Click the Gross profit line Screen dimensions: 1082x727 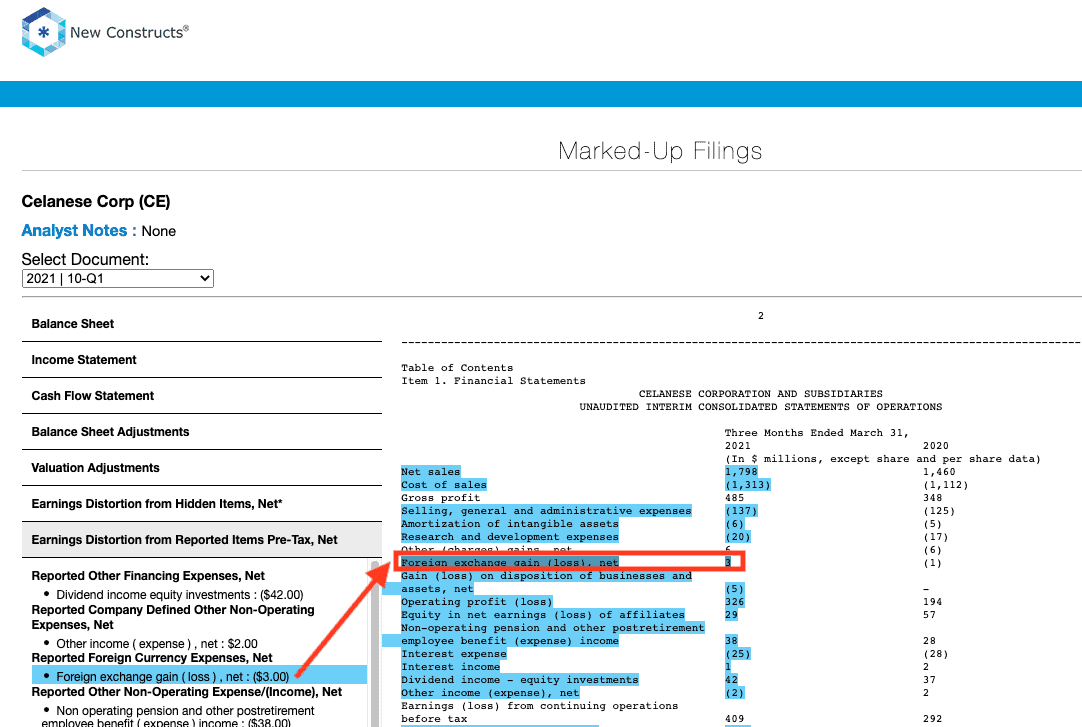click(440, 498)
